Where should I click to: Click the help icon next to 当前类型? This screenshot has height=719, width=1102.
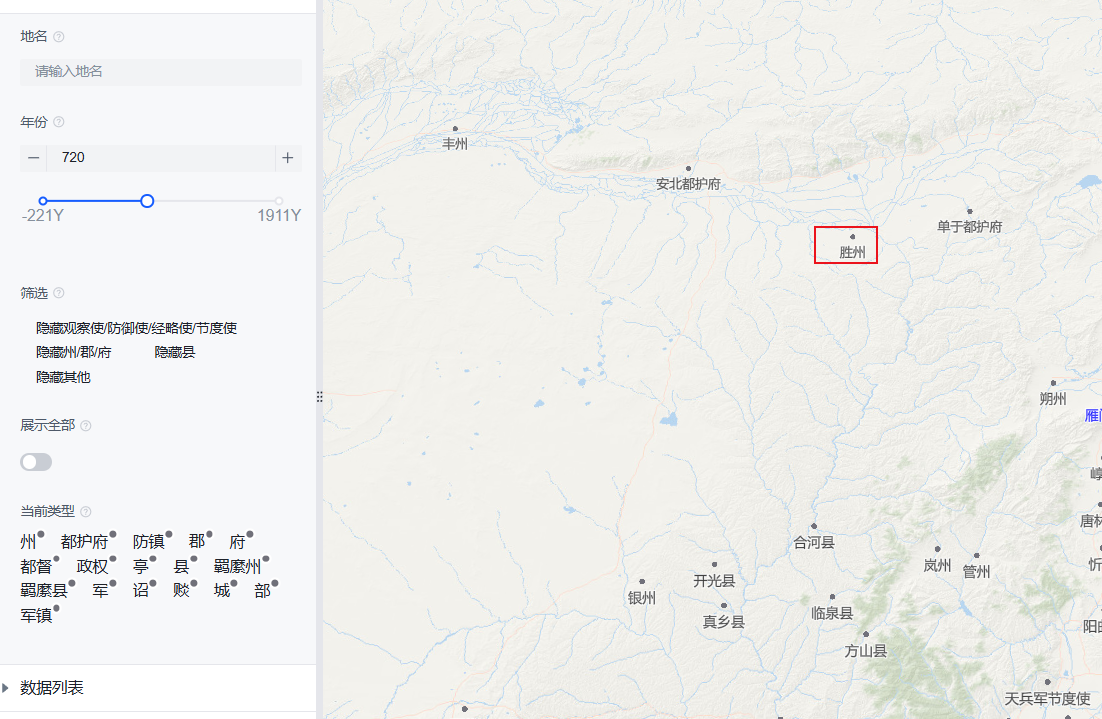(86, 512)
